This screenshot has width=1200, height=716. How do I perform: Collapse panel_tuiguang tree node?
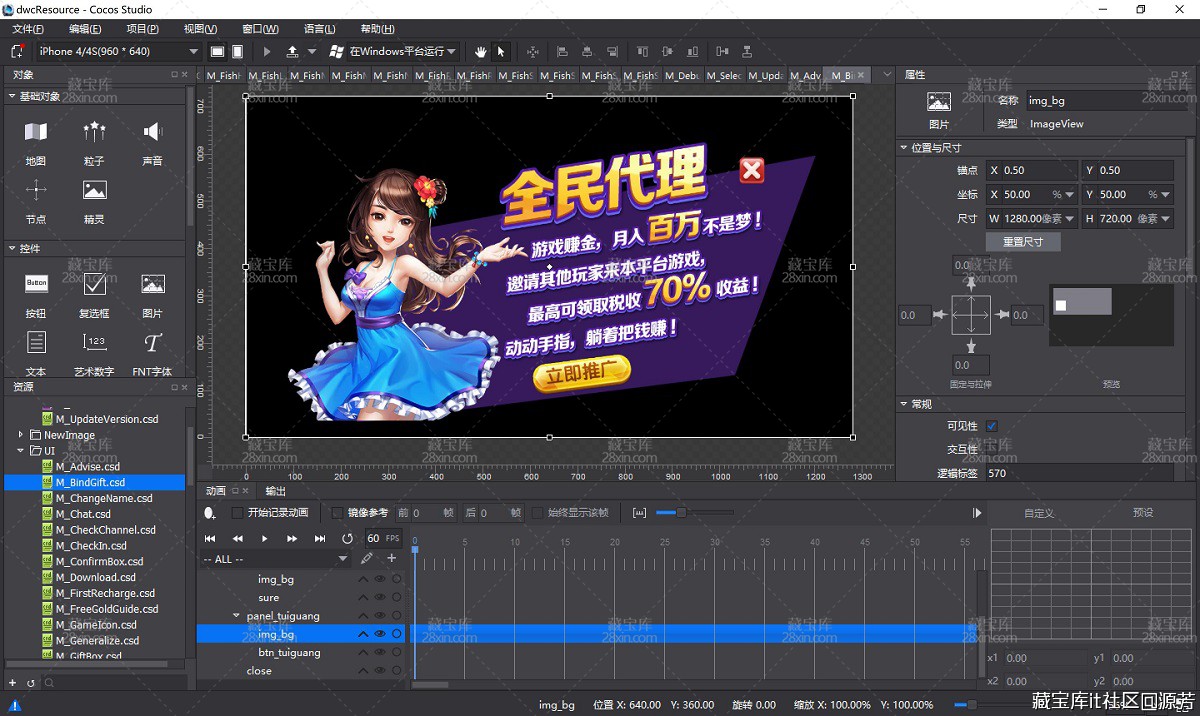click(x=237, y=616)
